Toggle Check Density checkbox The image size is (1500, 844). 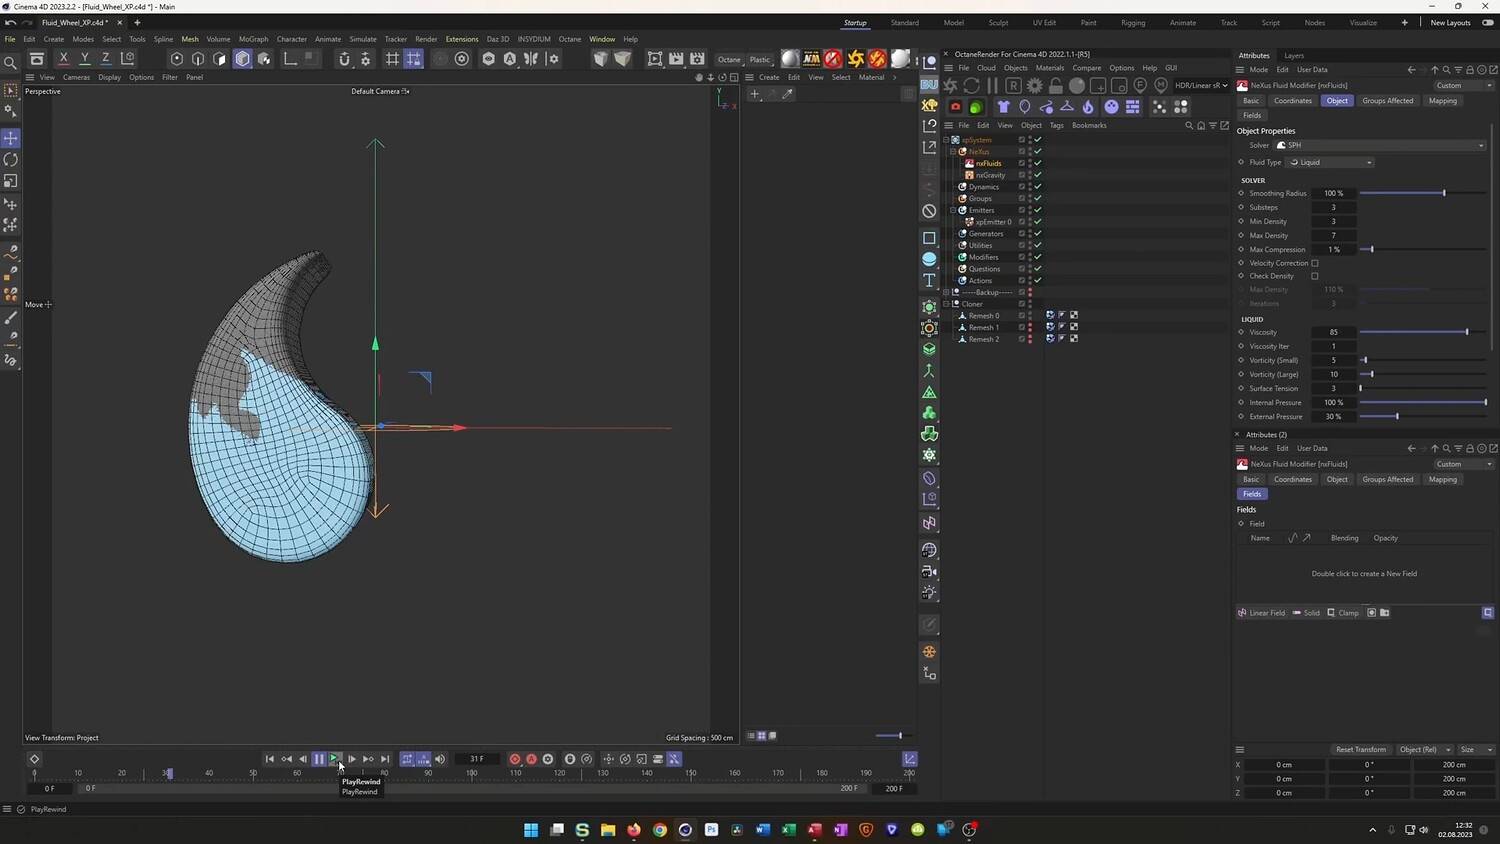tap(1315, 276)
